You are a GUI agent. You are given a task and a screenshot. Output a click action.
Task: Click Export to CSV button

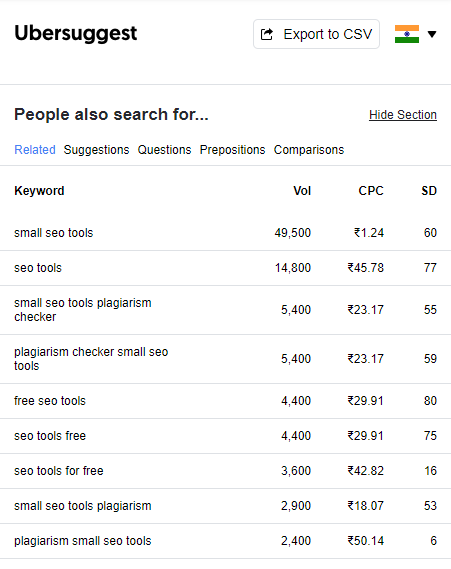pos(316,34)
